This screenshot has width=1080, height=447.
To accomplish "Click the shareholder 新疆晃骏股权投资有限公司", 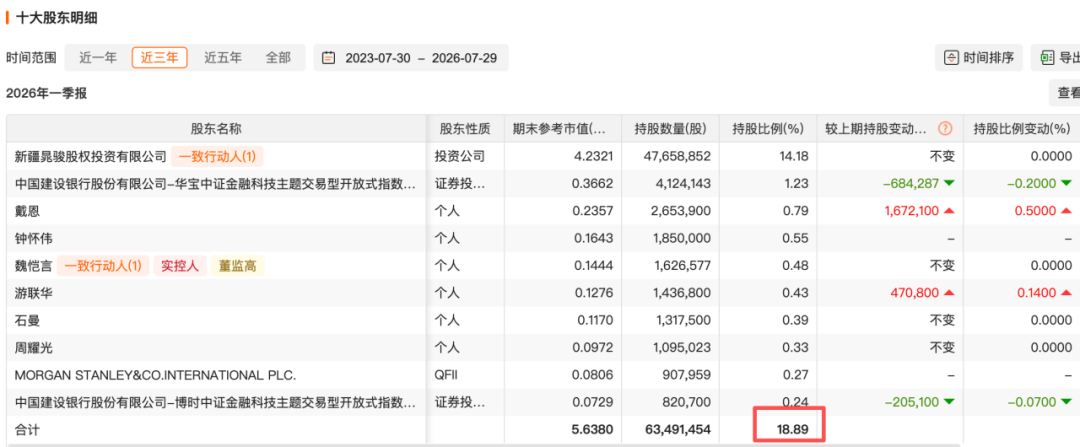I will (91, 156).
